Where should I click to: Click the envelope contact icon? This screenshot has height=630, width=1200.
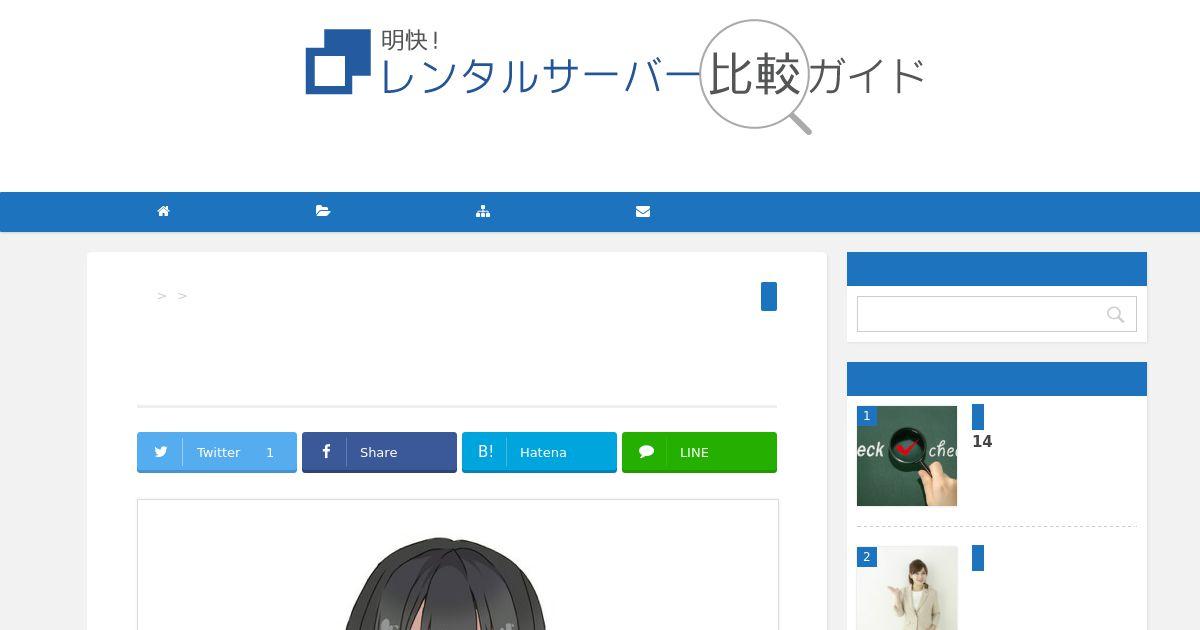click(x=643, y=211)
